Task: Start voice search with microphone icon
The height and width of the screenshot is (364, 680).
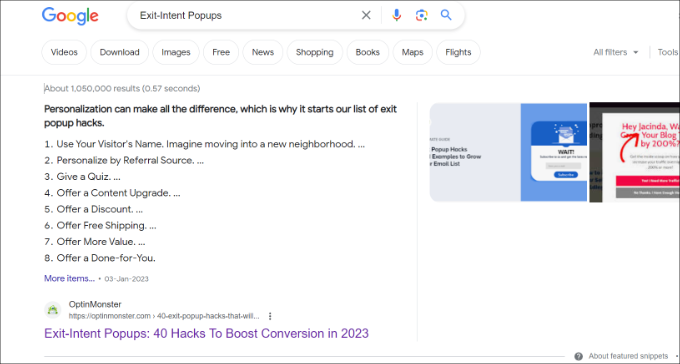Action: (396, 15)
